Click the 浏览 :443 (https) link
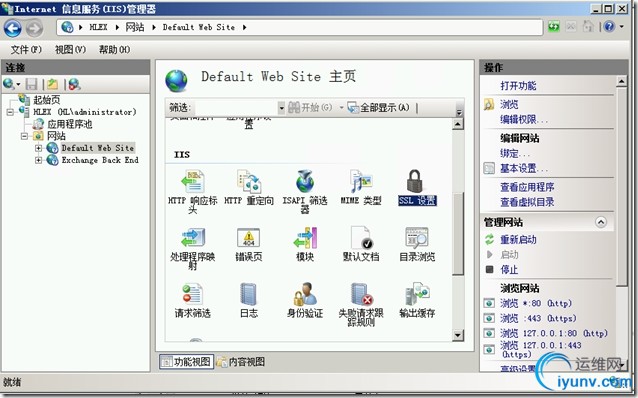This screenshot has height=398, width=638. 538,318
